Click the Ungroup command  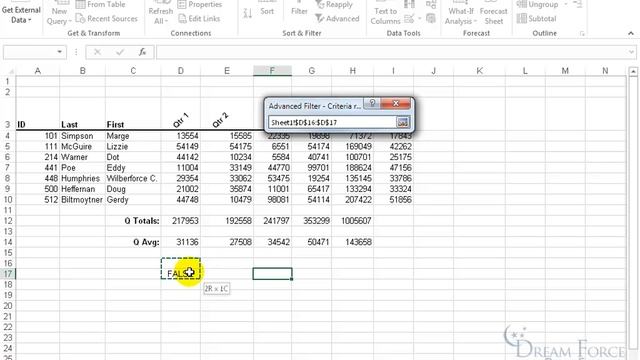click(538, 4)
